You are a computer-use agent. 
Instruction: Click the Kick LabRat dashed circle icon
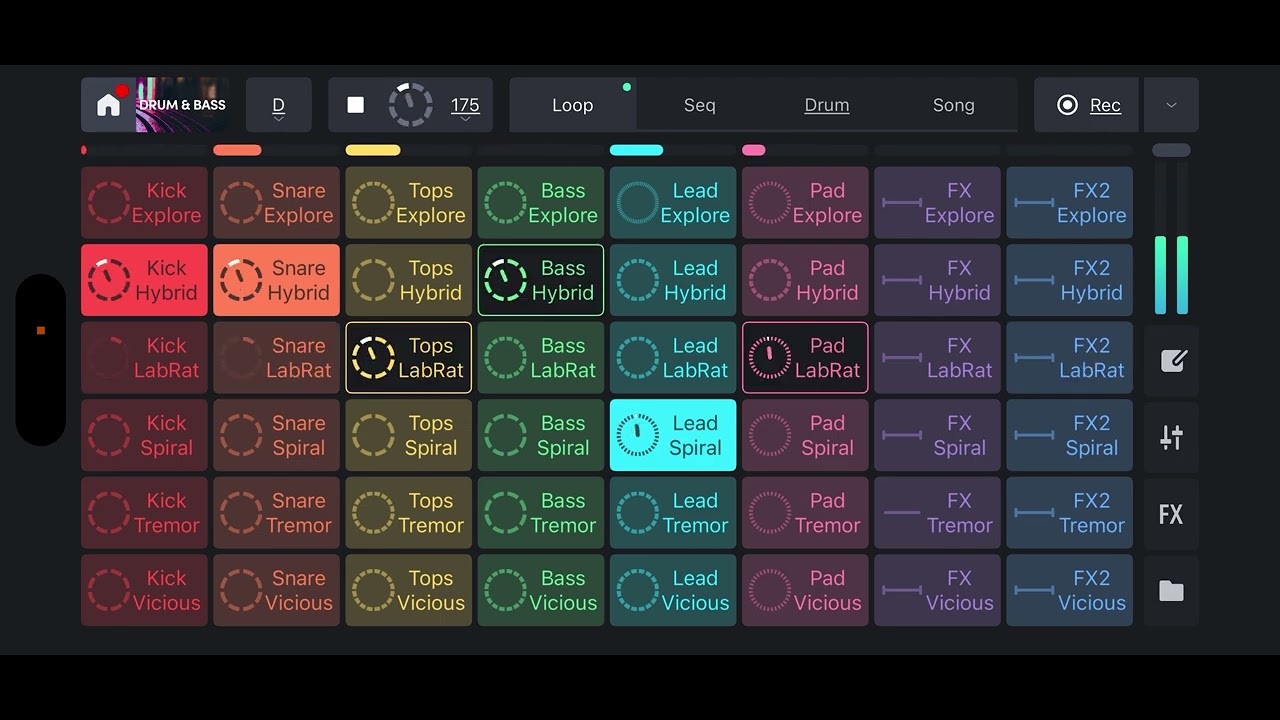109,358
